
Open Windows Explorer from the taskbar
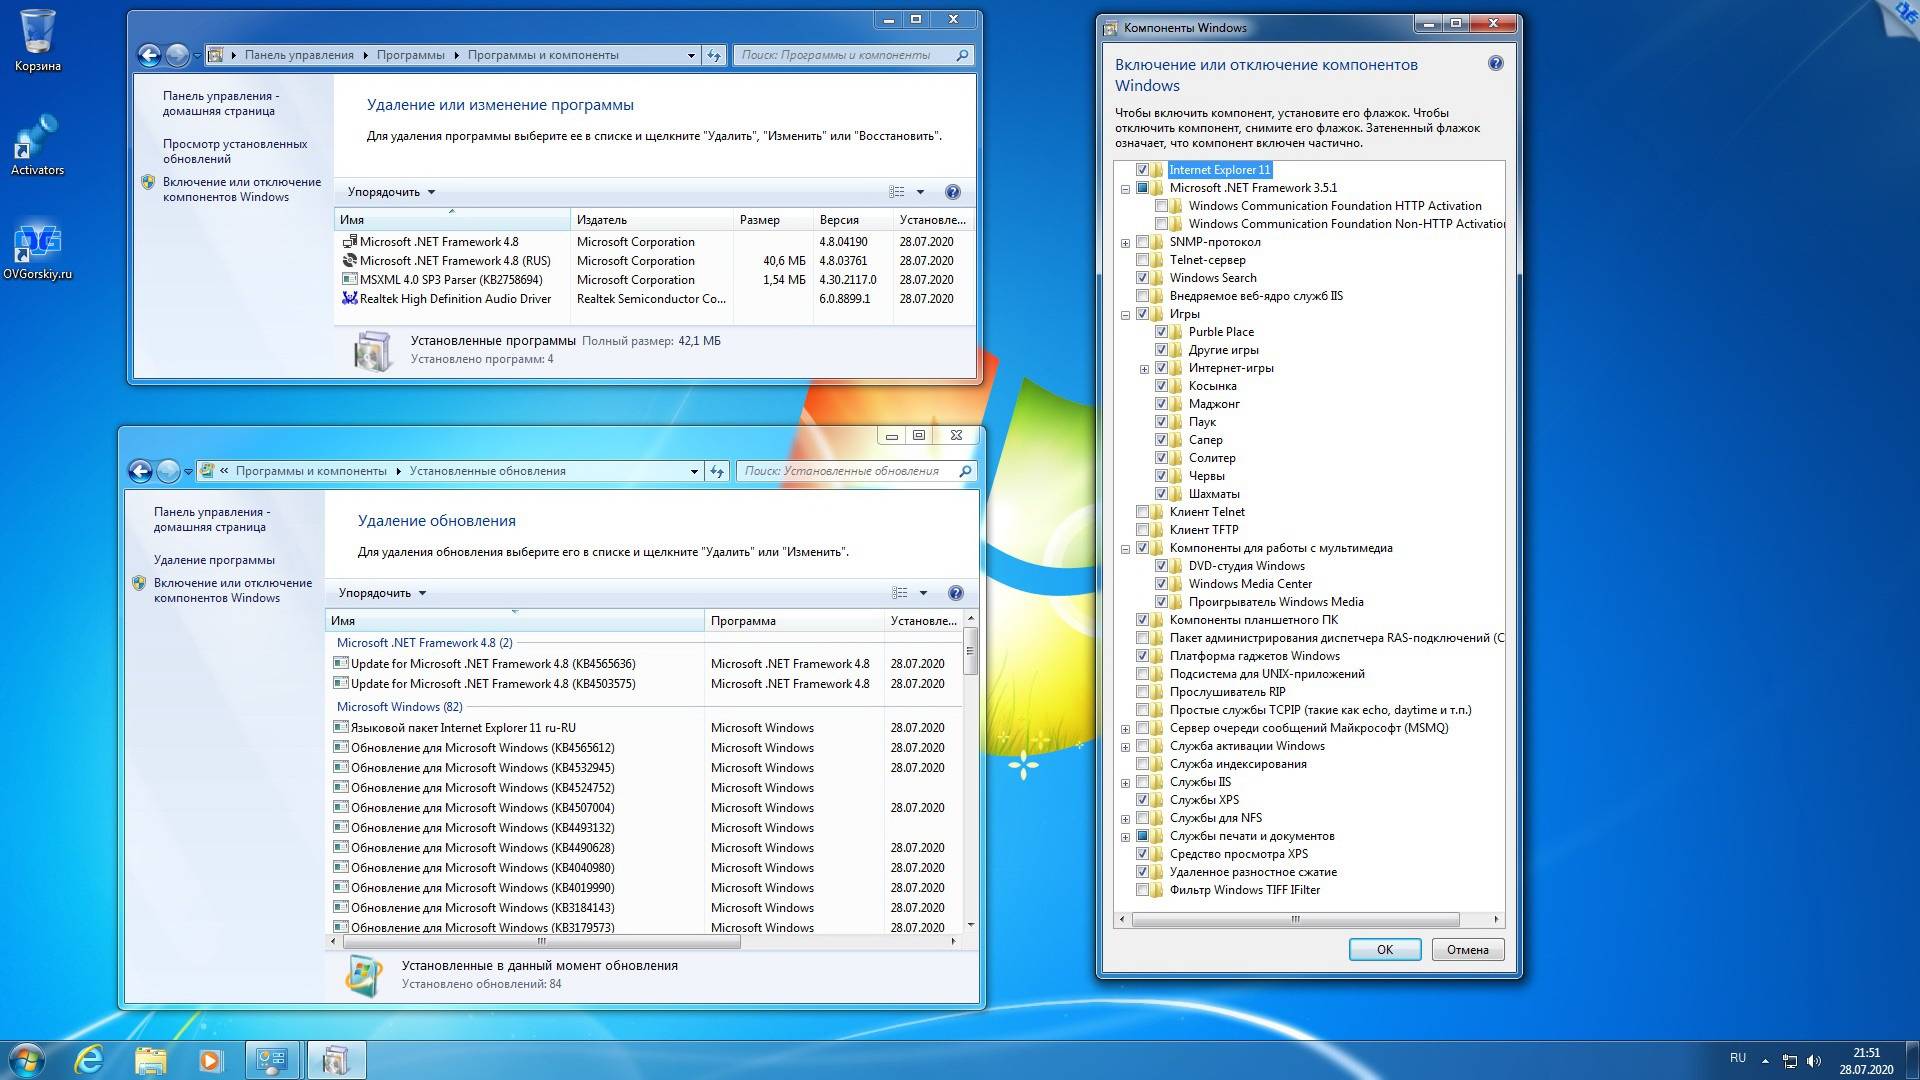click(x=150, y=1060)
